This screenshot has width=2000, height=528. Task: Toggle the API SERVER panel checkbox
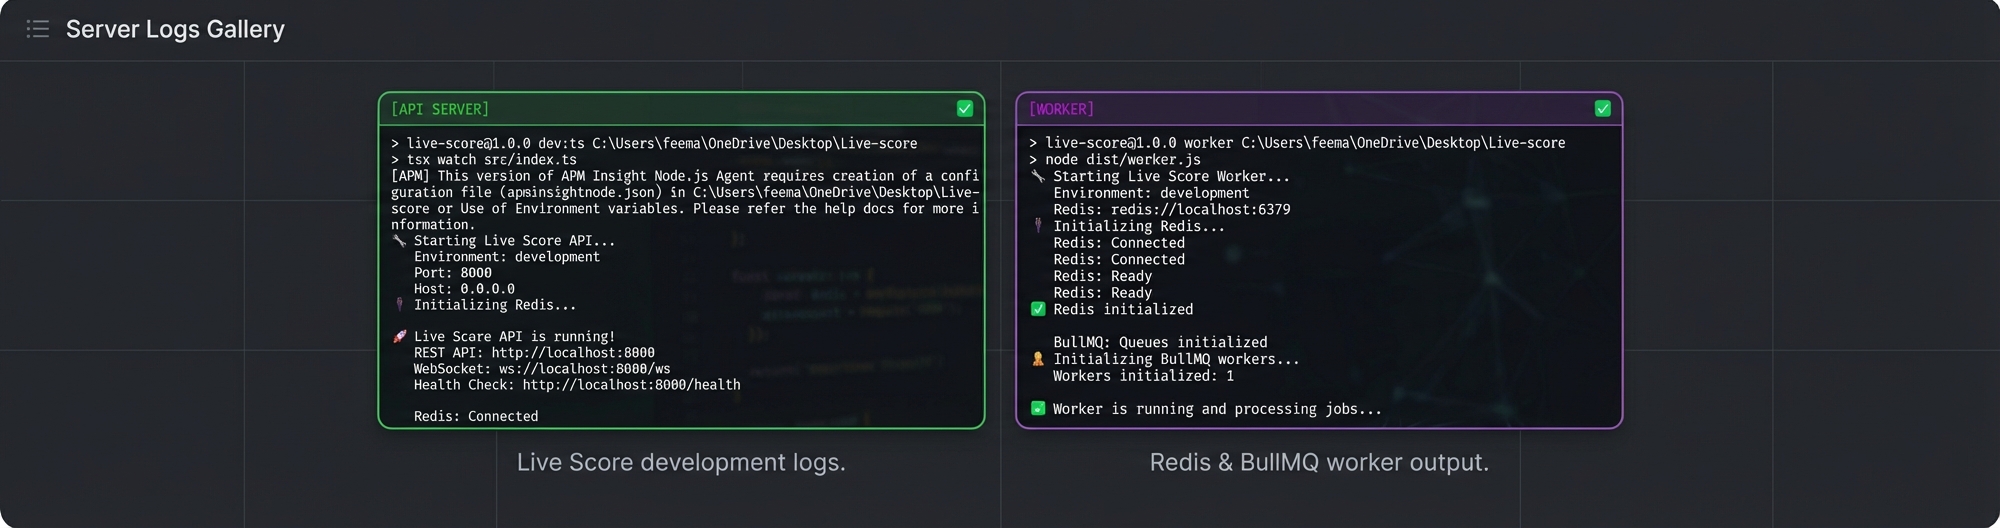[964, 109]
